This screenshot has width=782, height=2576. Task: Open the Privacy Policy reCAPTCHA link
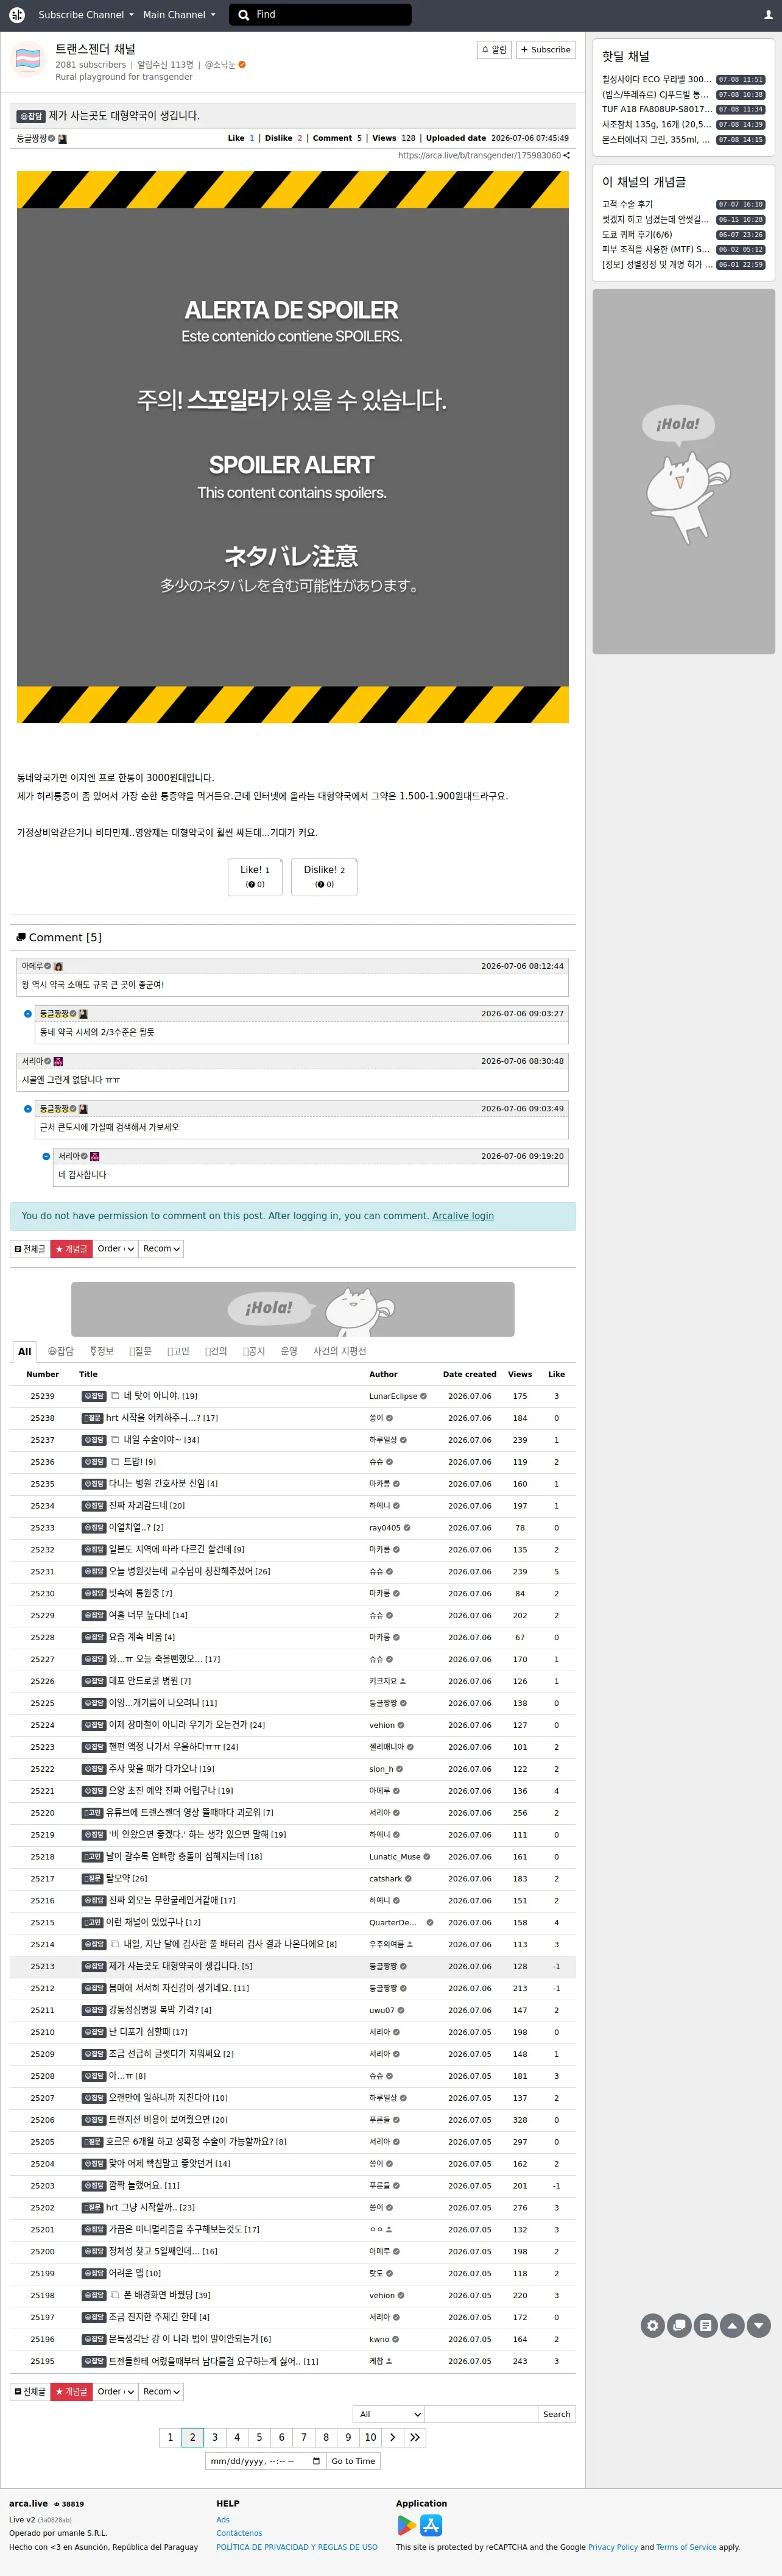(x=613, y=2547)
